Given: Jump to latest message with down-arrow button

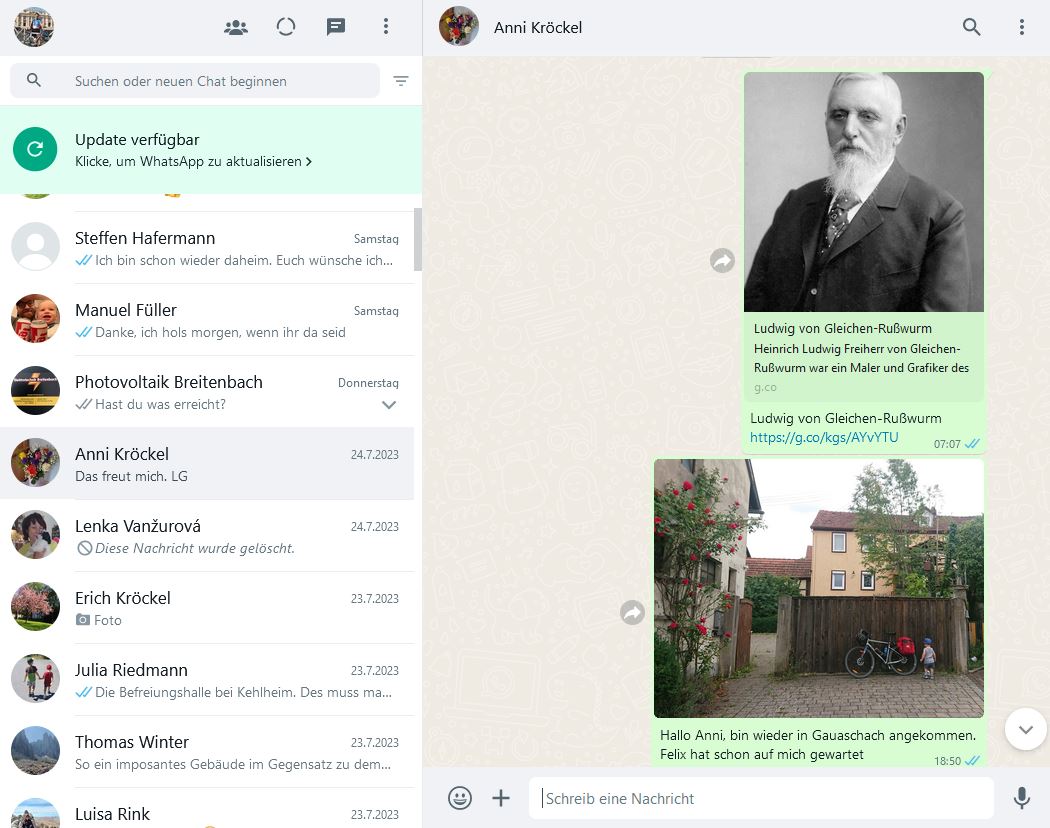Looking at the screenshot, I should click(1026, 730).
